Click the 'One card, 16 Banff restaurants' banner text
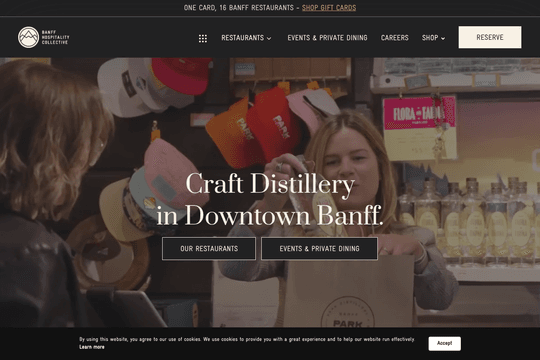 click(x=239, y=8)
